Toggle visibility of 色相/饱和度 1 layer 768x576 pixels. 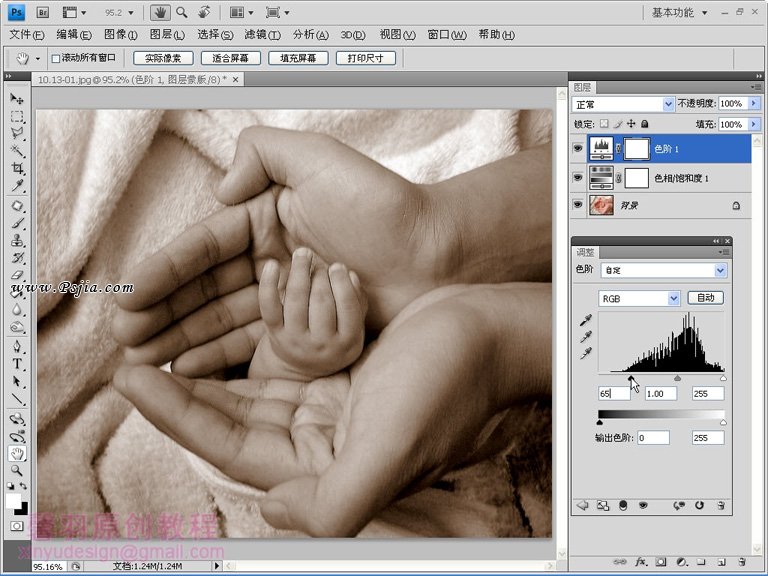click(577, 177)
